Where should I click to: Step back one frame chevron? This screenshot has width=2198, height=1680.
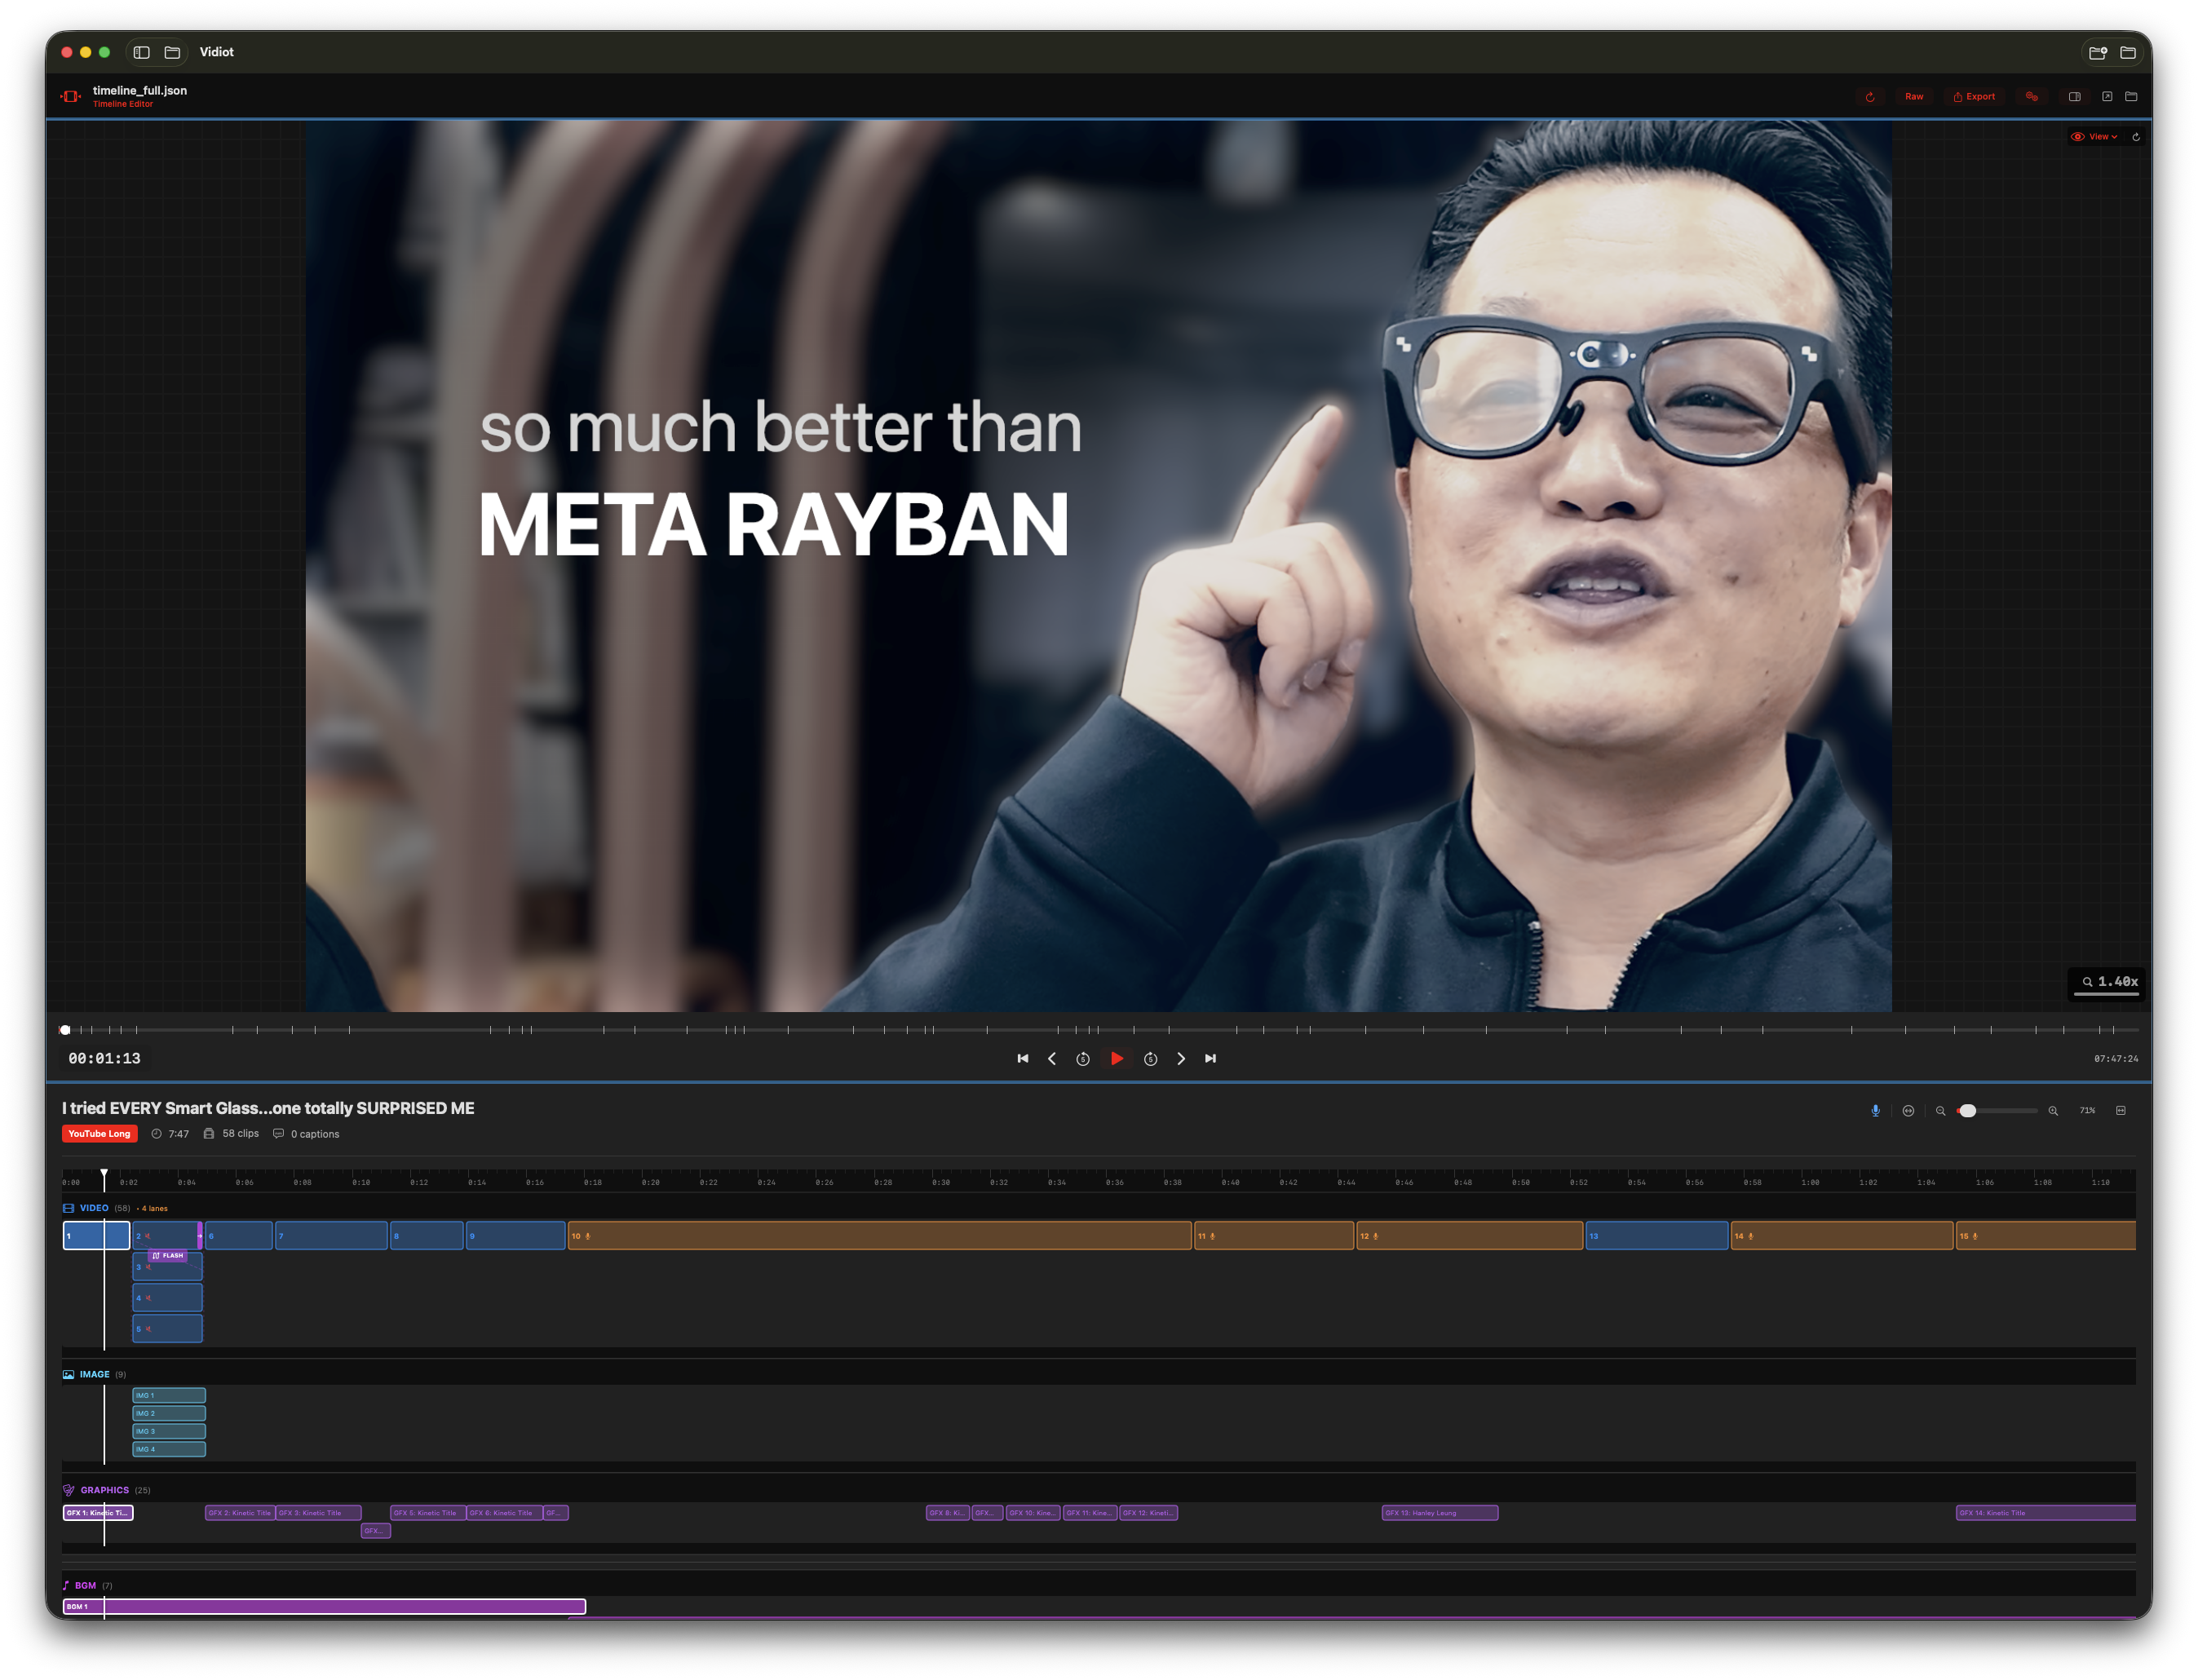1052,1058
